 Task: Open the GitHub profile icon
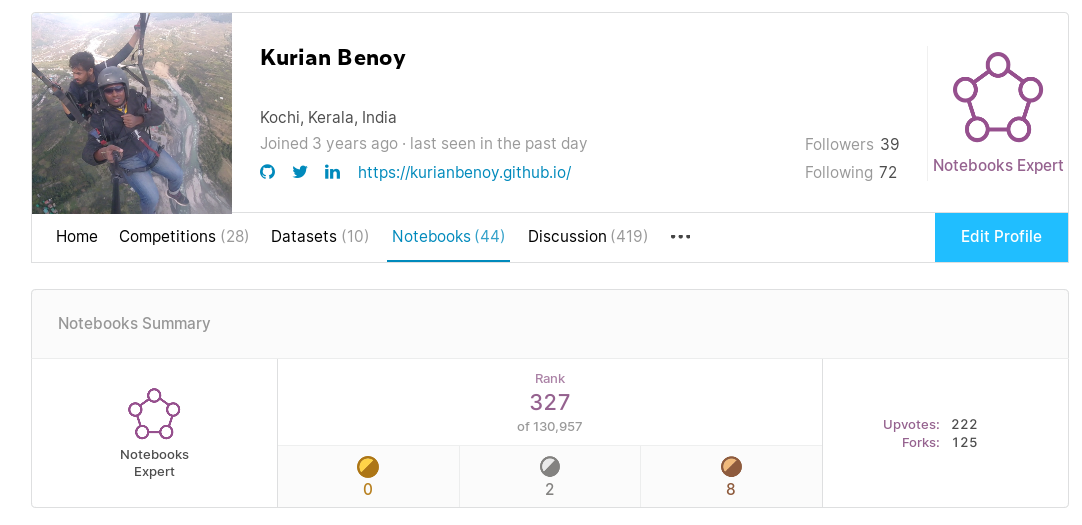[267, 172]
